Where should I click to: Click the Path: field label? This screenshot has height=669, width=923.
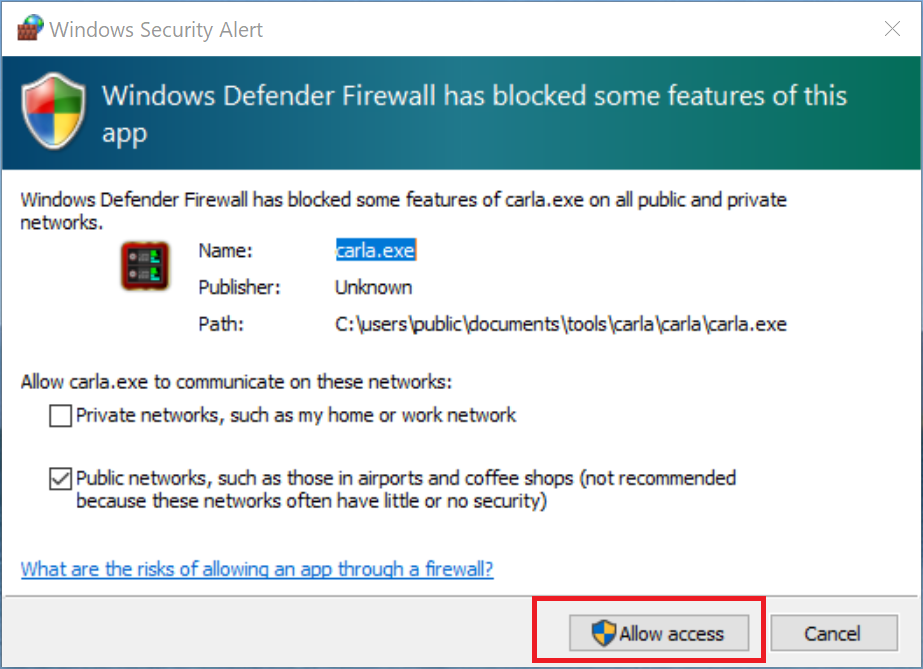click(220, 324)
